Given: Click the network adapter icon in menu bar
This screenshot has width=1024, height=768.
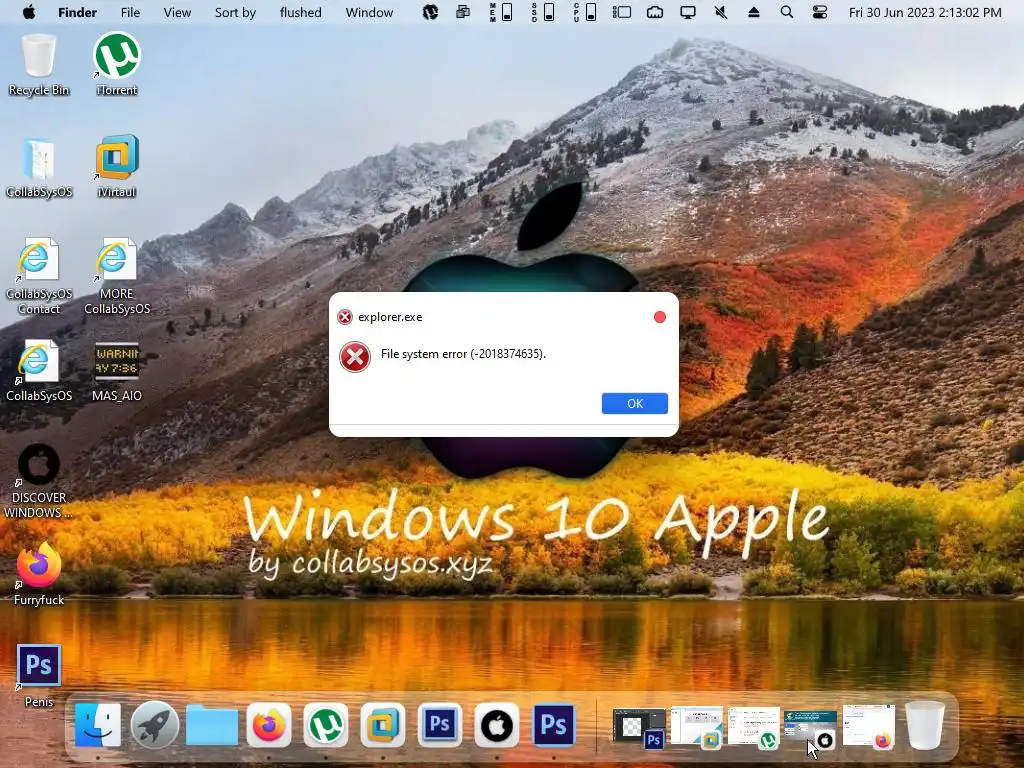Looking at the screenshot, I should point(654,12).
